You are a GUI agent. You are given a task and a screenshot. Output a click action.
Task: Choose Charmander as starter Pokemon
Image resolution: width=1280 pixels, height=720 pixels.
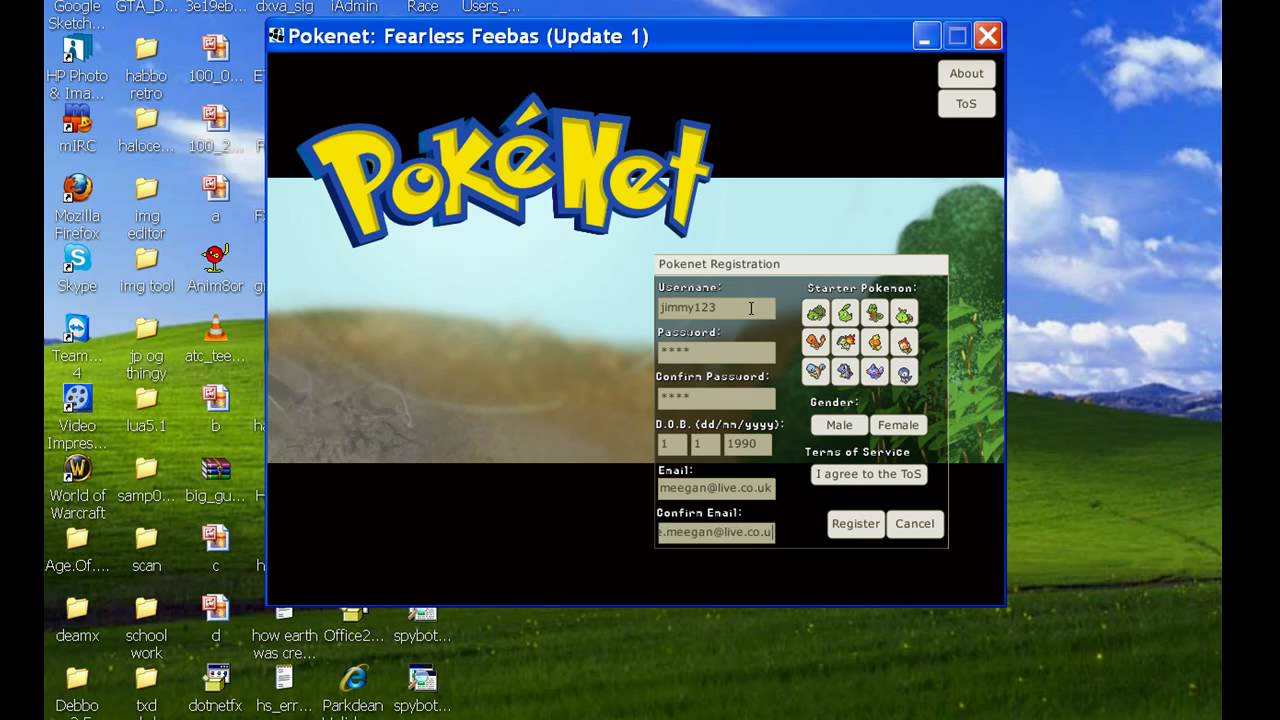coord(816,343)
